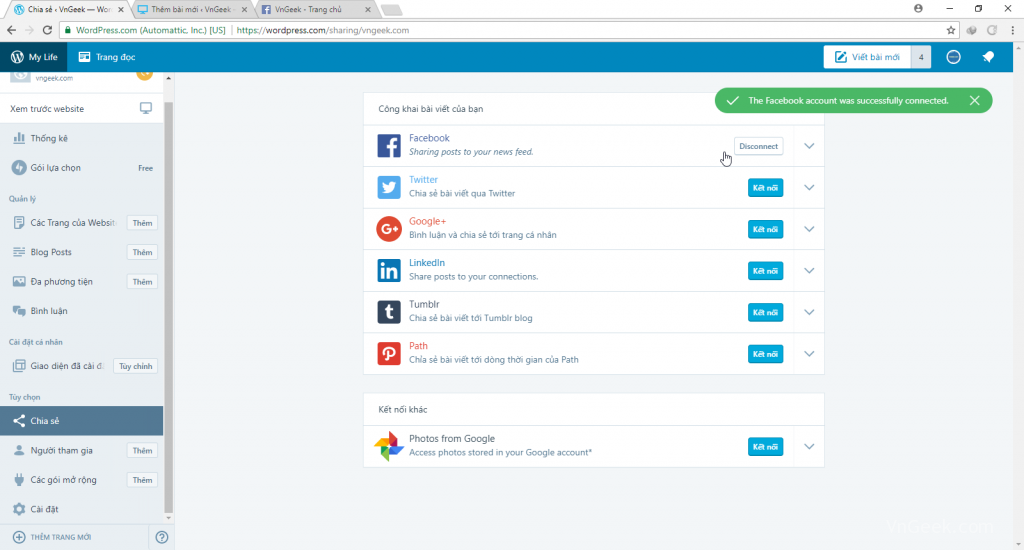Select the Chia sẻ VnGeek browser tab
This screenshot has width=1024, height=550.
(x=68, y=9)
